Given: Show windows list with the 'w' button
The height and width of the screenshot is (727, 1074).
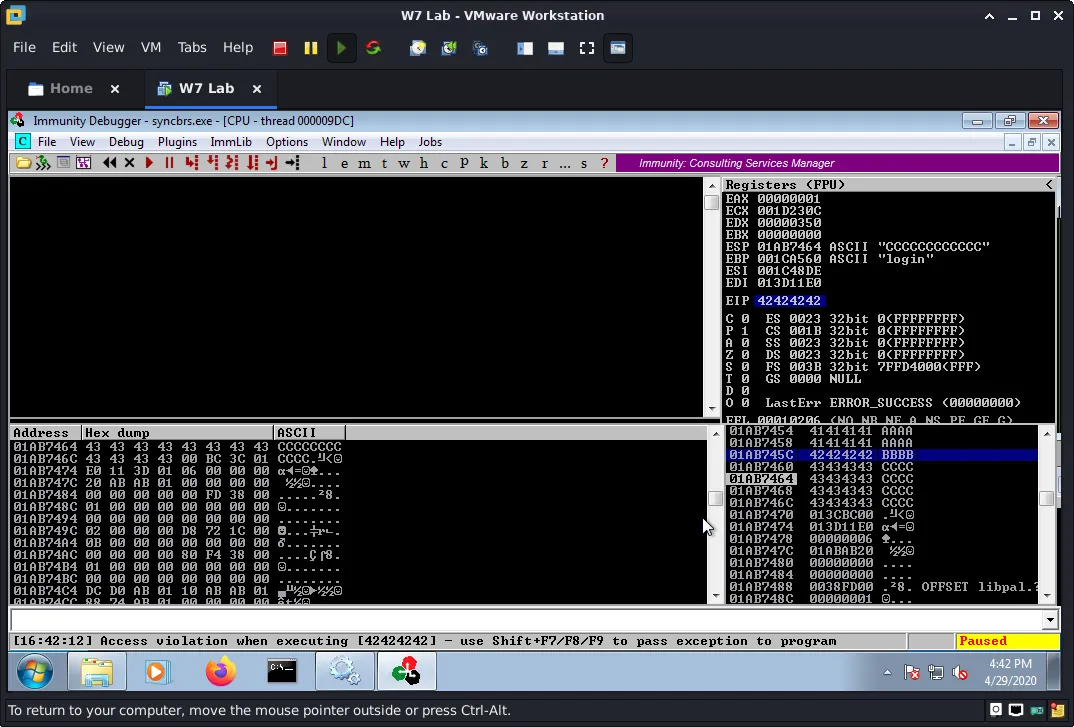Looking at the screenshot, I should 404,163.
